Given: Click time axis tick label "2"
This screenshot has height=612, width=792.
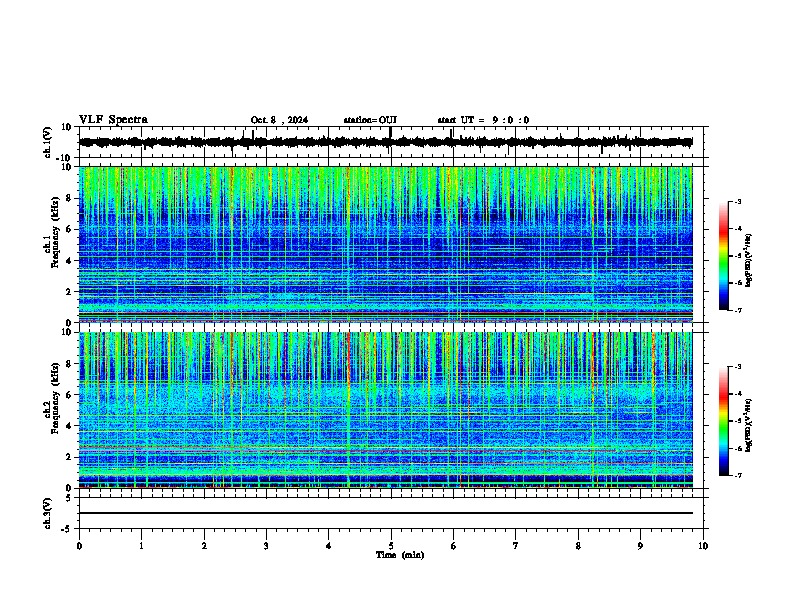Looking at the screenshot, I should coord(204,546).
